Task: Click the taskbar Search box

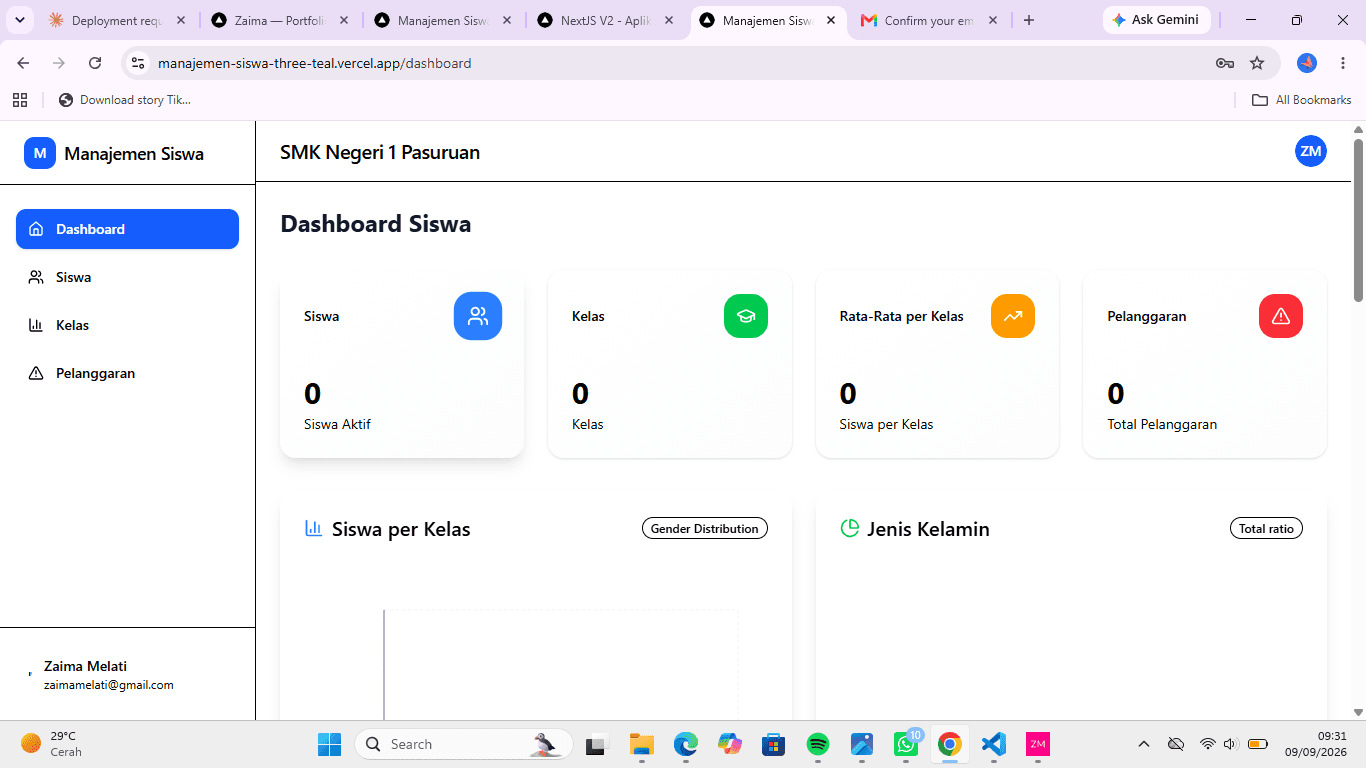Action: click(x=464, y=744)
